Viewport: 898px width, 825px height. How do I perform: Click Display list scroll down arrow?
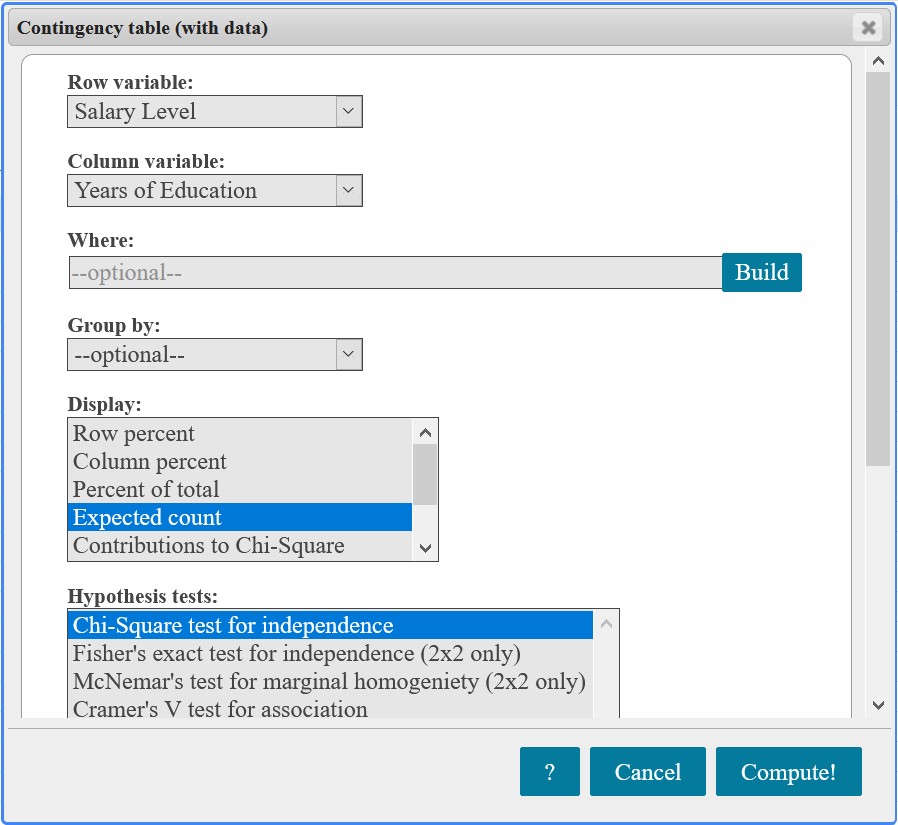point(425,548)
